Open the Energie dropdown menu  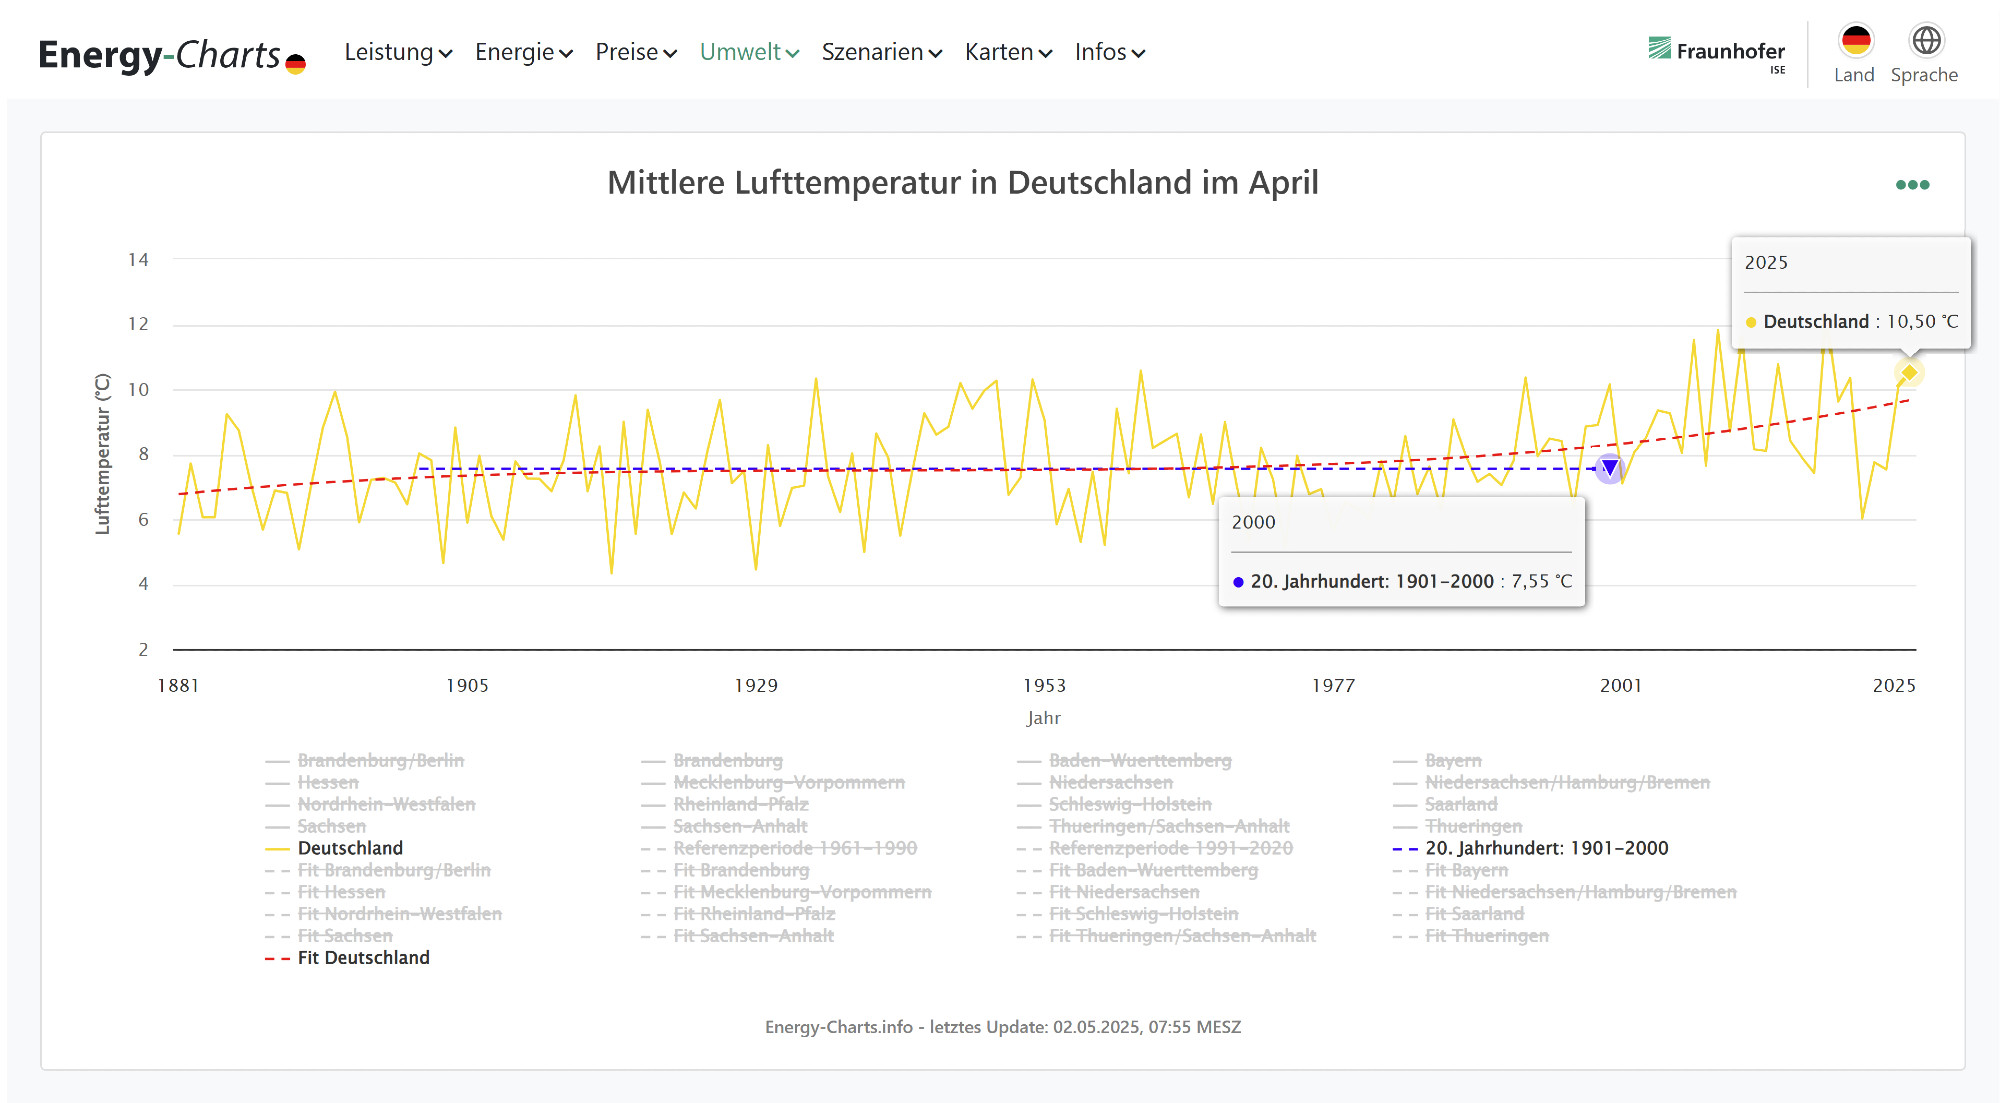pyautogui.click(x=524, y=52)
